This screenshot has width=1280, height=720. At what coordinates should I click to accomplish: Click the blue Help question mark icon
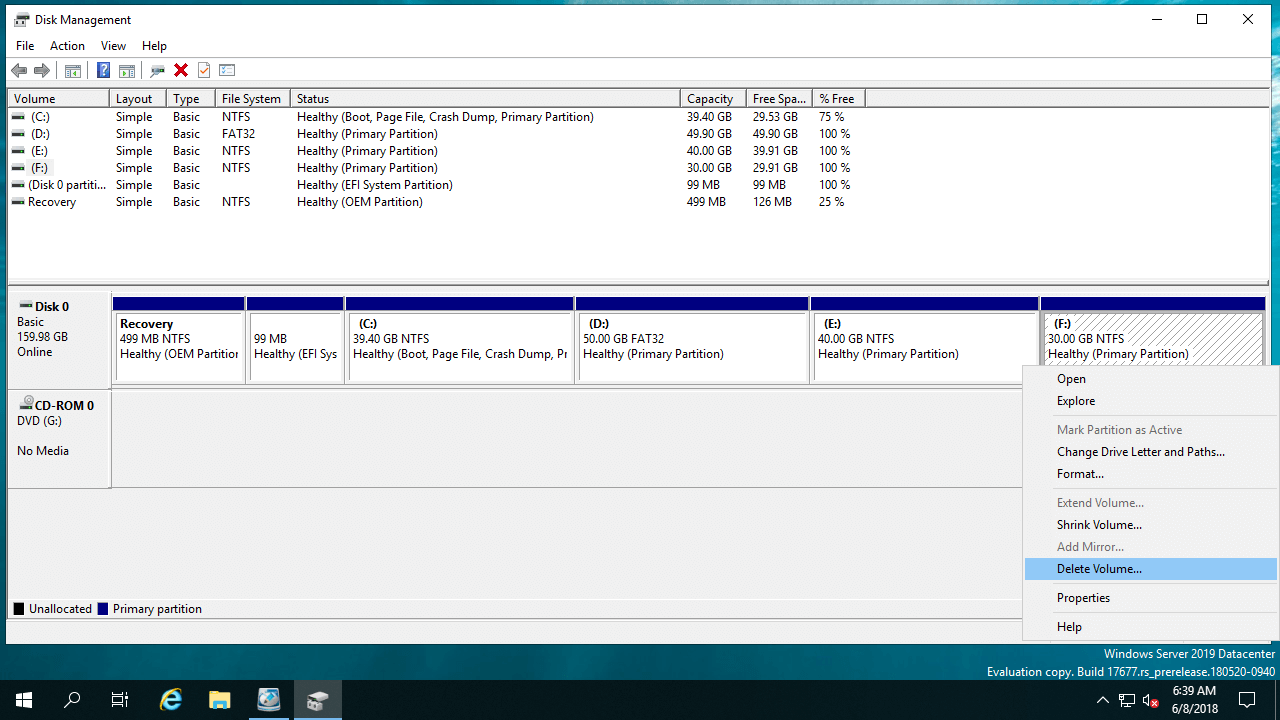coord(103,70)
